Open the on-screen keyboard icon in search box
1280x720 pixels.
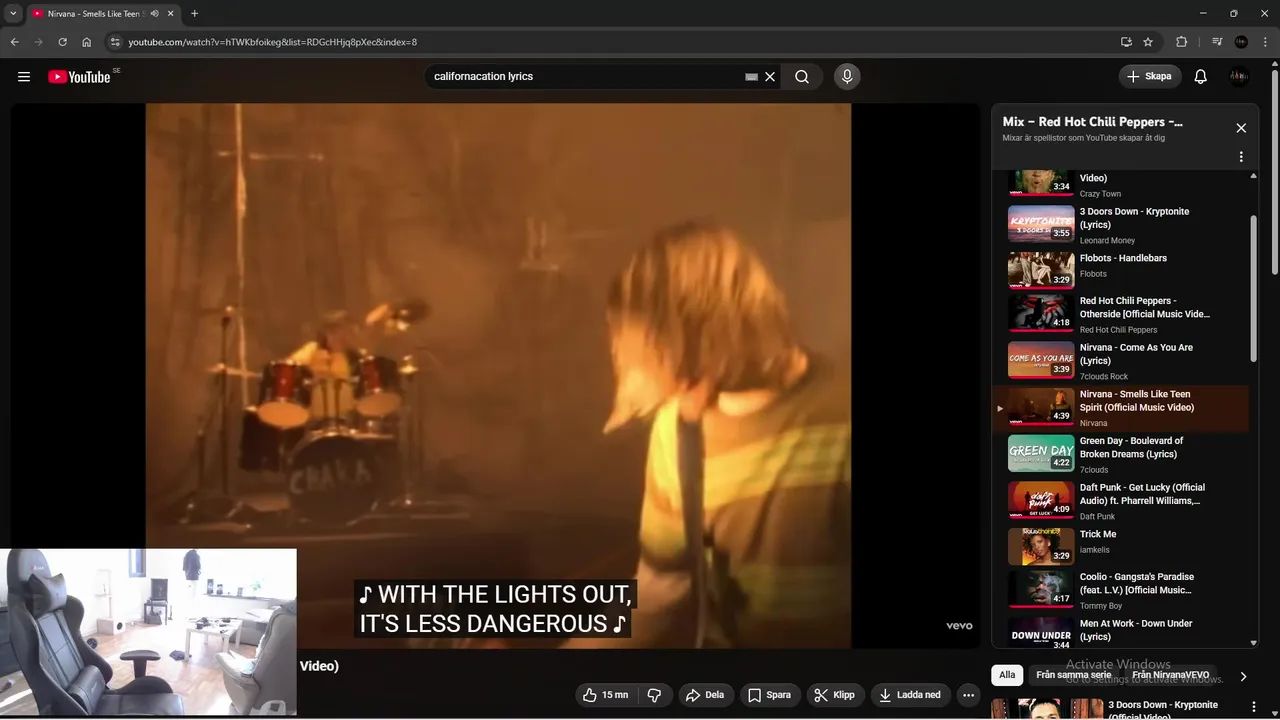(x=751, y=77)
